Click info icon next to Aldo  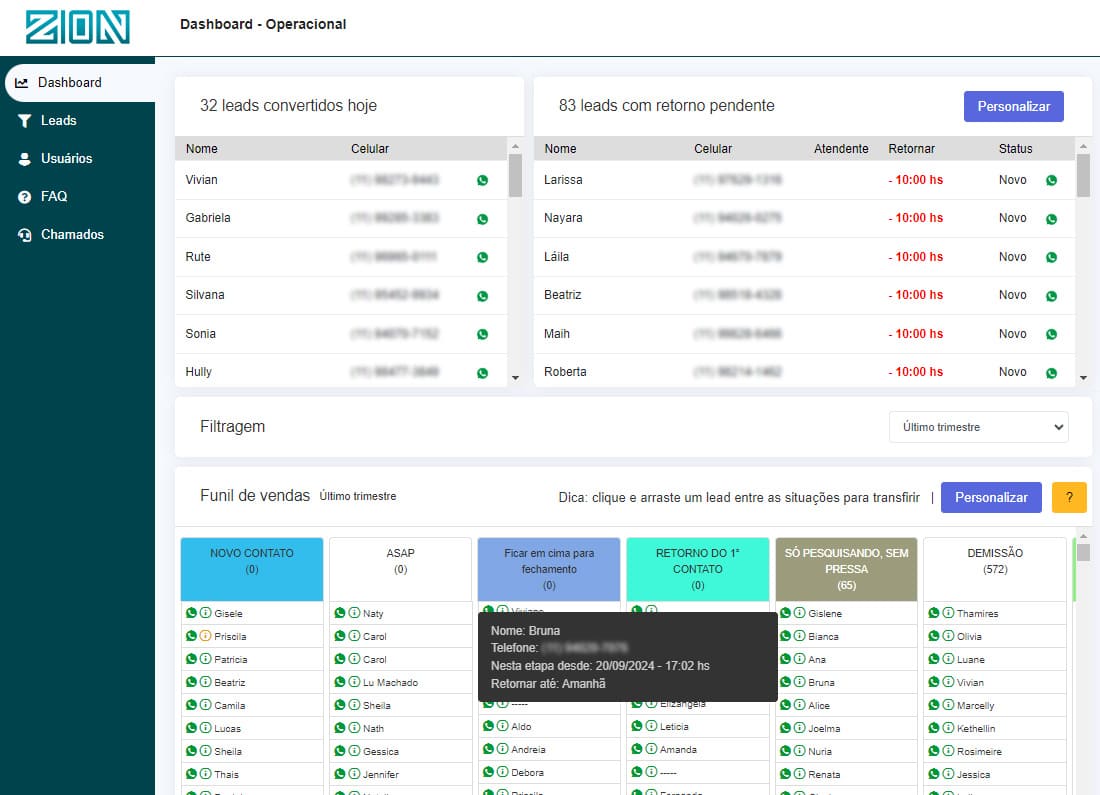(x=503, y=726)
